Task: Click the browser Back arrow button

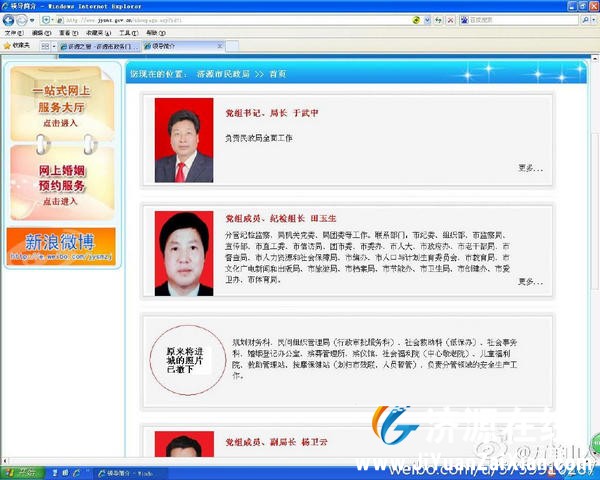Action: coord(8,20)
